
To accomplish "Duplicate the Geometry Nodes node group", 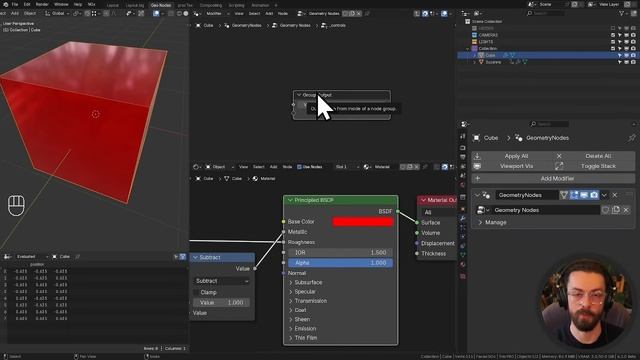I will (616, 210).
